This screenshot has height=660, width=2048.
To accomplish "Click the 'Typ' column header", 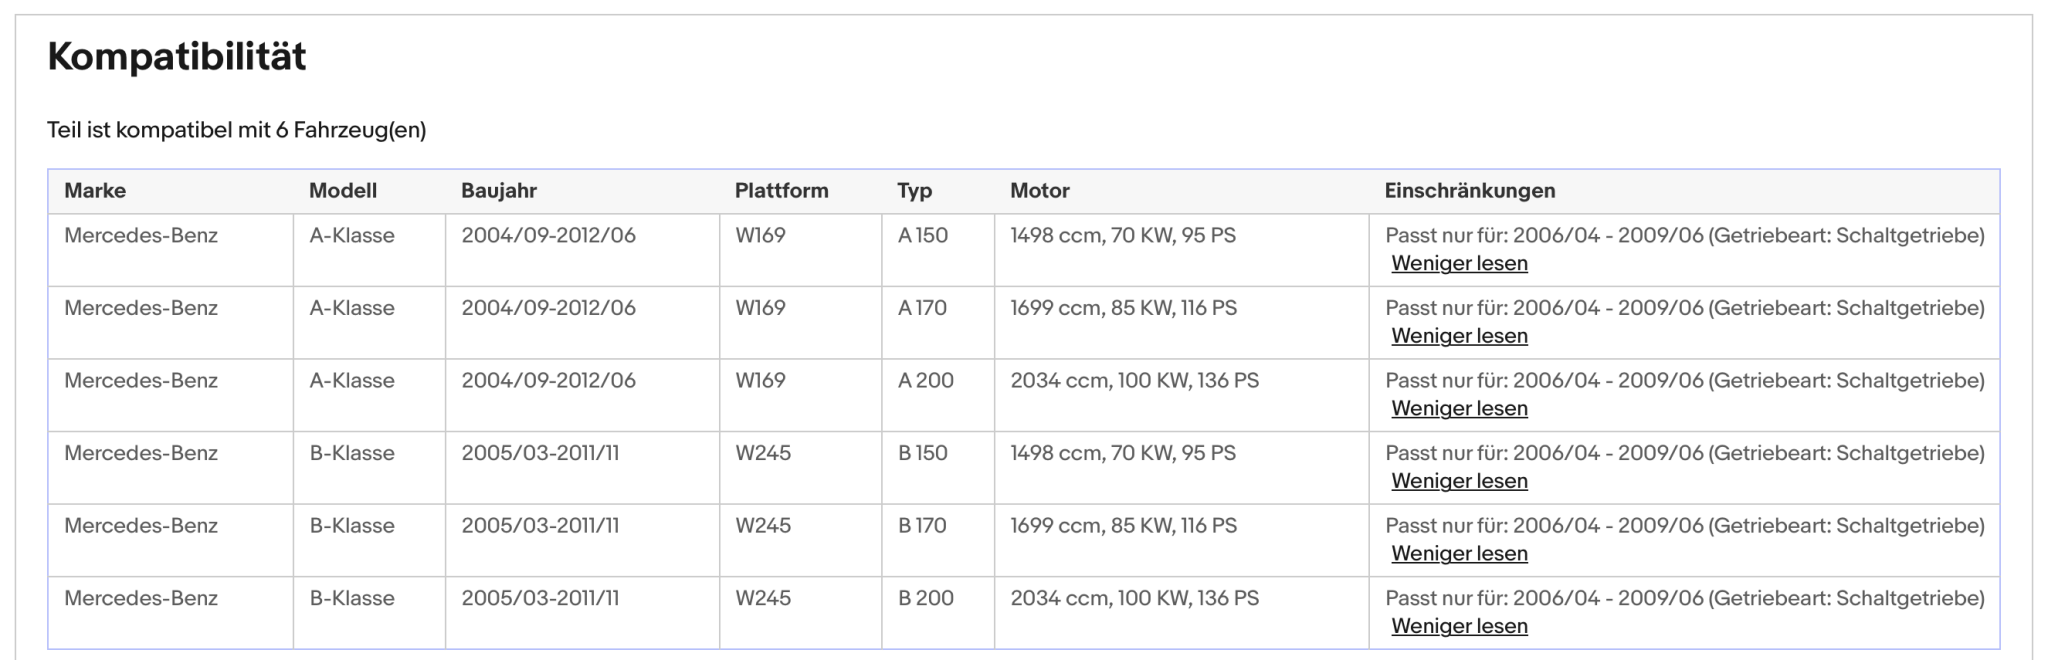I will (x=915, y=191).
